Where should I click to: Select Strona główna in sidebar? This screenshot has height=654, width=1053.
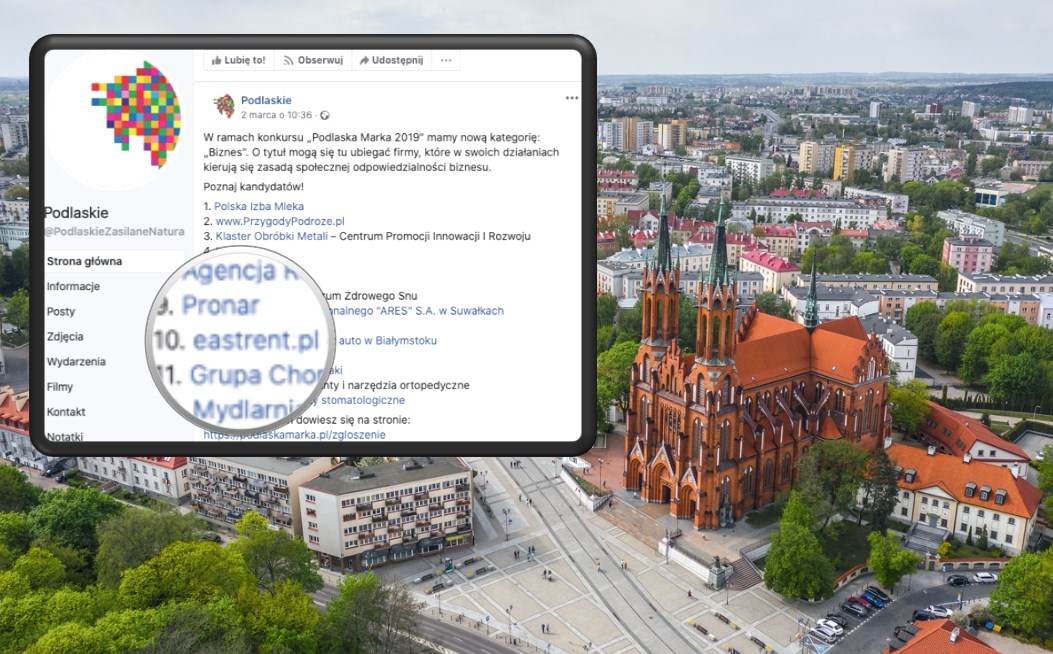(x=84, y=262)
